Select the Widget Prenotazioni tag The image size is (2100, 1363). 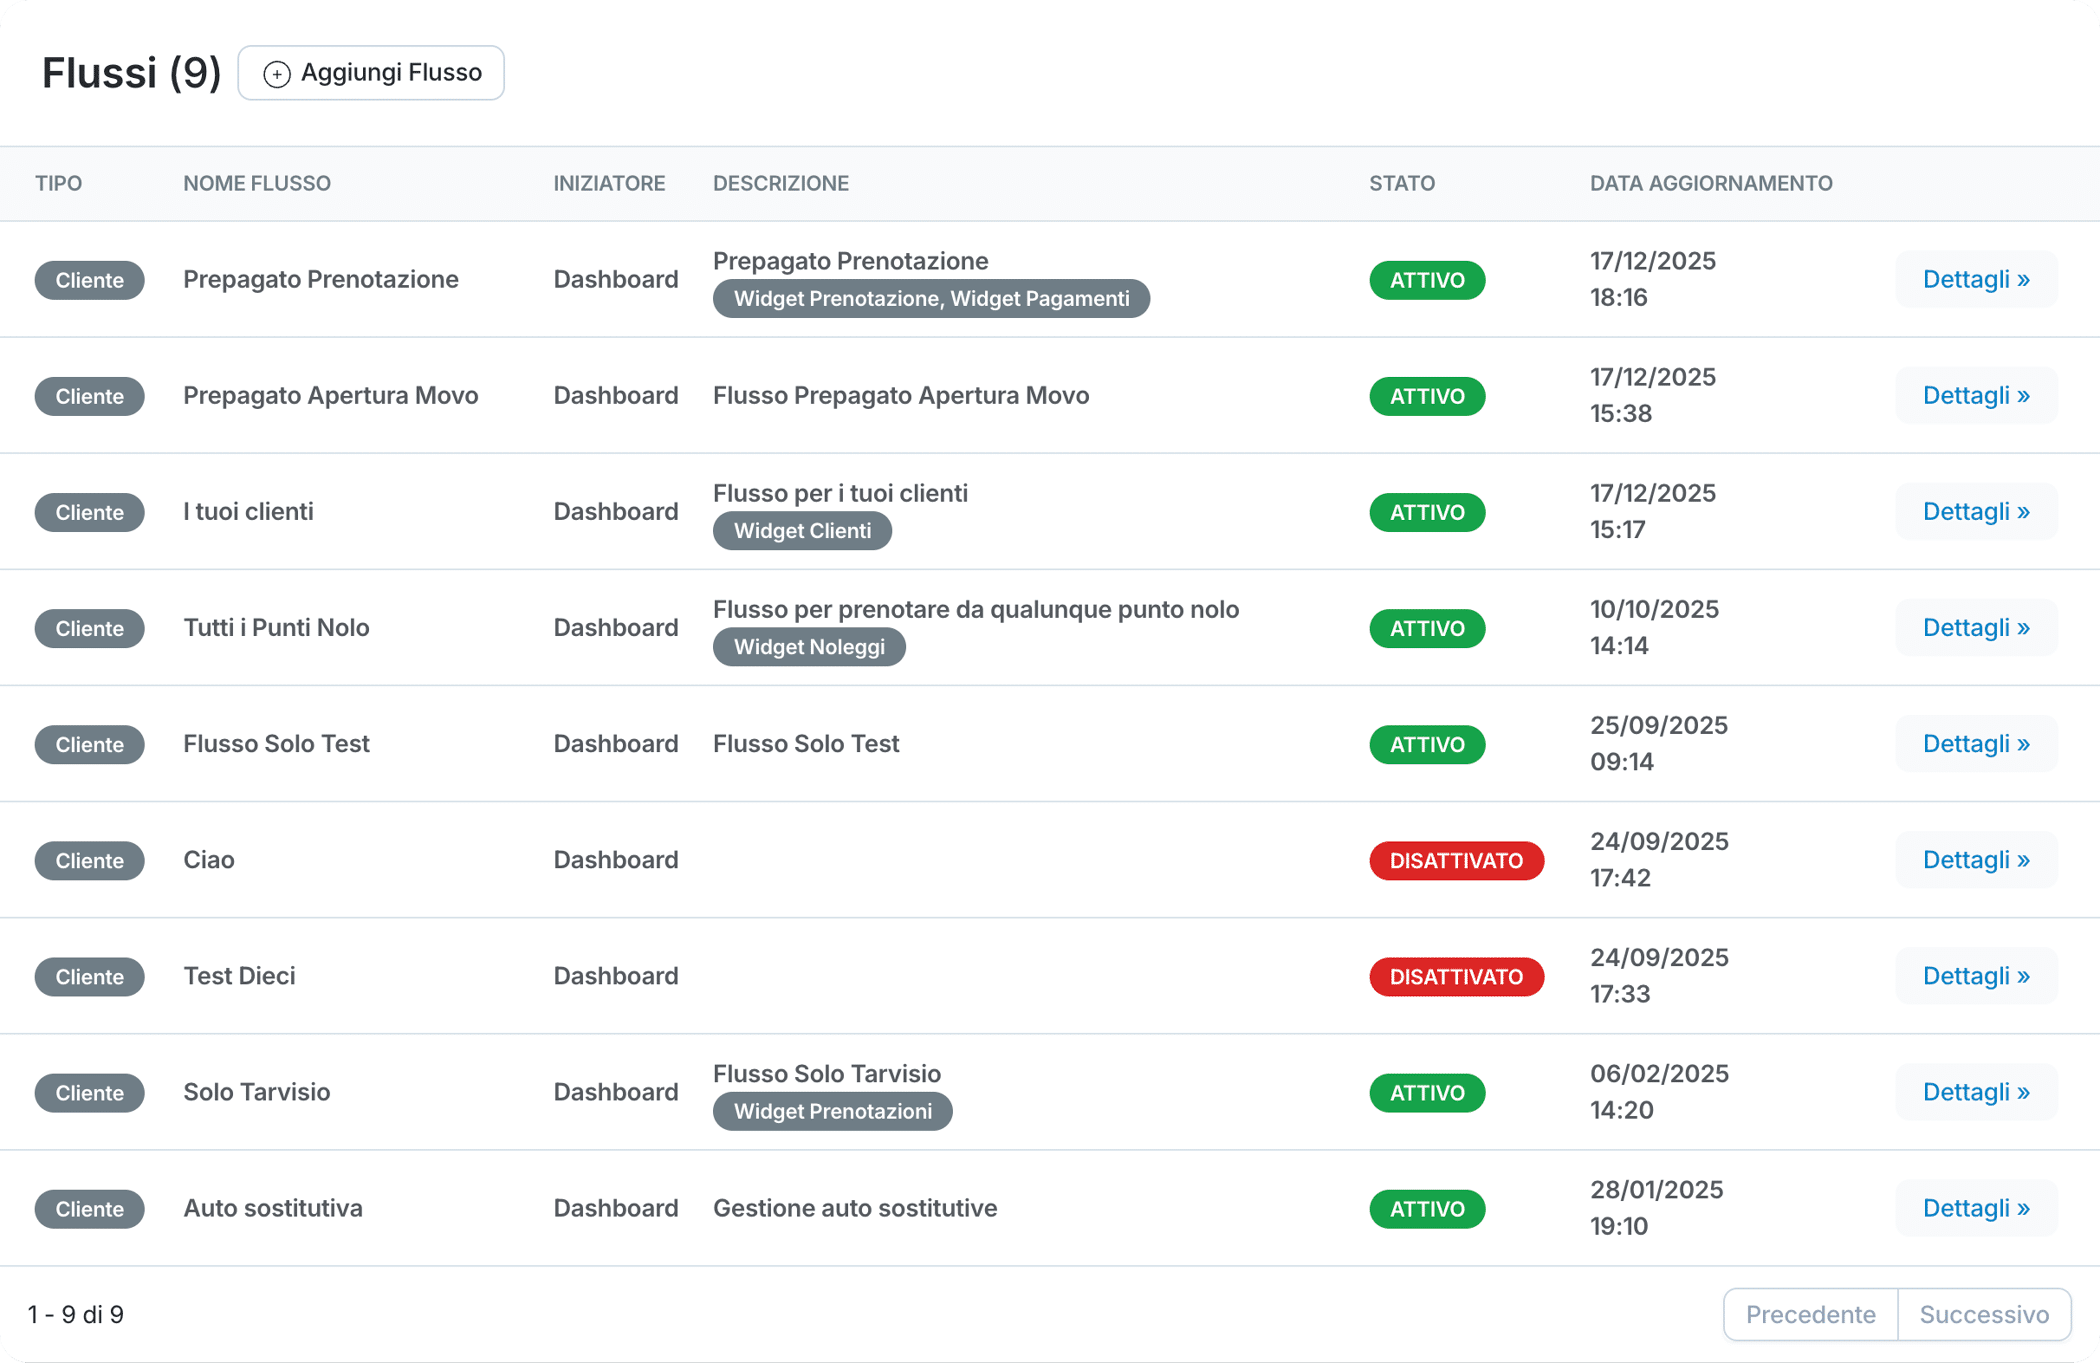[832, 1111]
